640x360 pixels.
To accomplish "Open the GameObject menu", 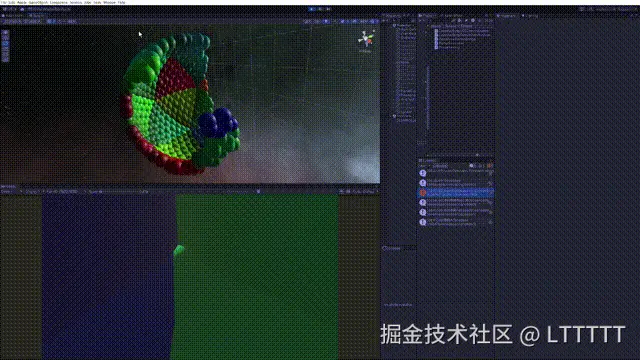I will [x=38, y=2].
